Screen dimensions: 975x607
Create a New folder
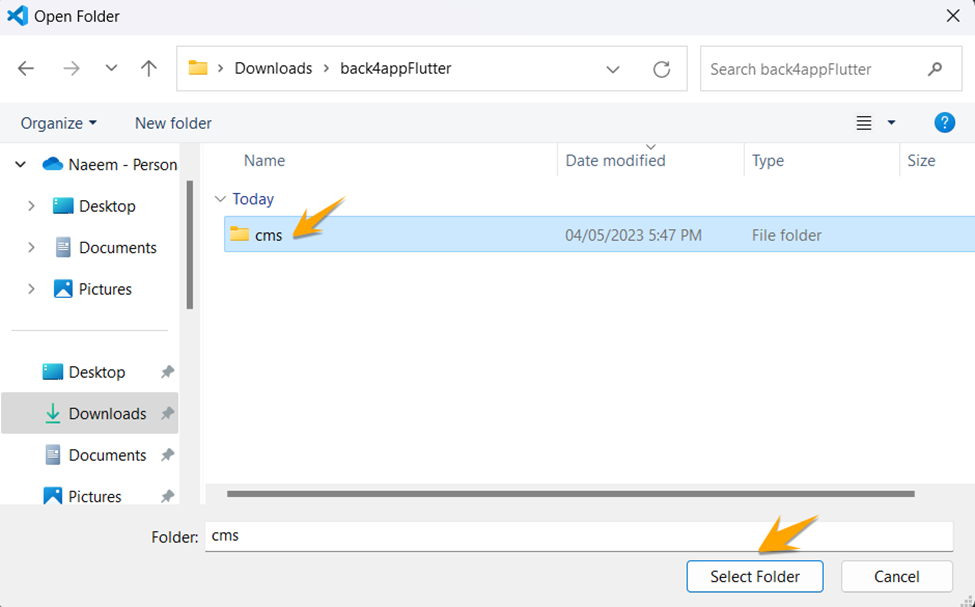(x=172, y=122)
